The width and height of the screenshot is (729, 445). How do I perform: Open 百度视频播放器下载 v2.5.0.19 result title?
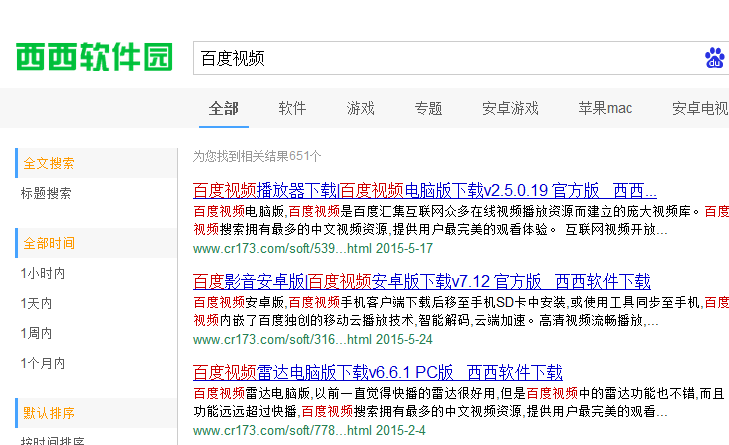point(424,191)
